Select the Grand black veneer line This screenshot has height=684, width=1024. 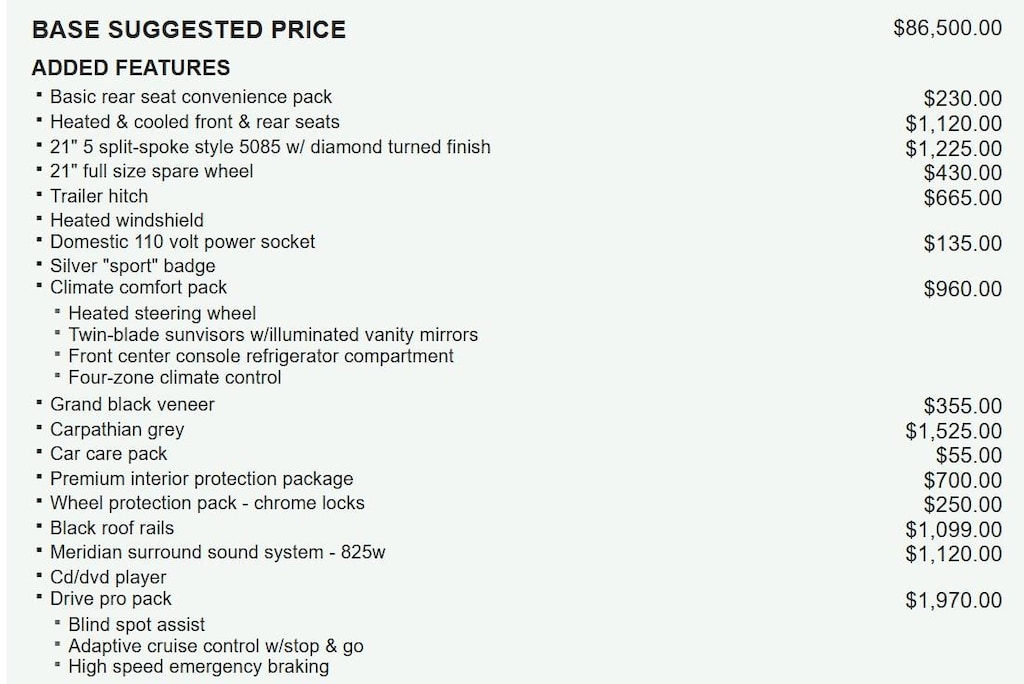pos(132,405)
